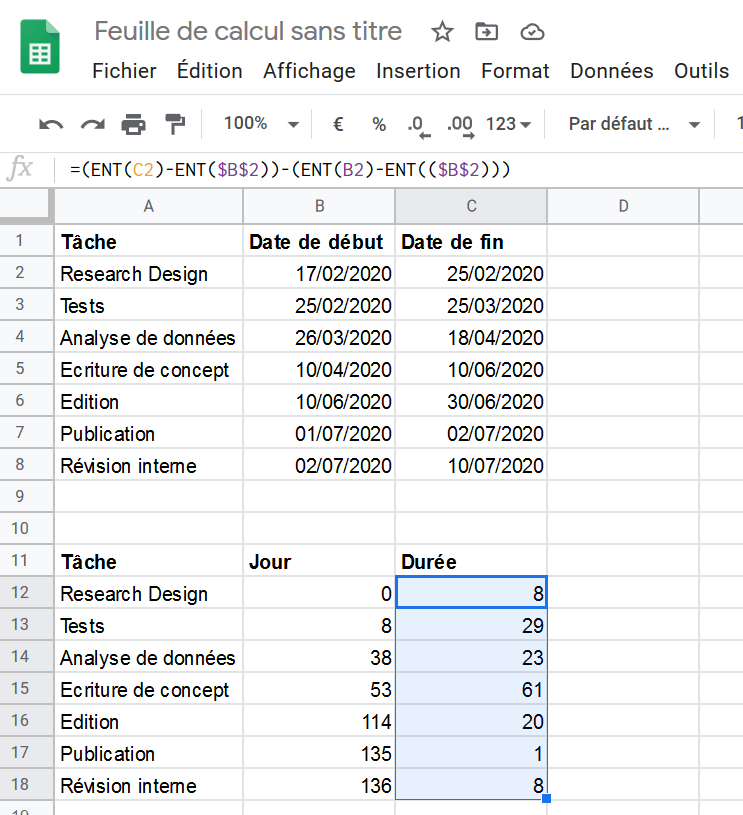Select column D header

pos(623,206)
